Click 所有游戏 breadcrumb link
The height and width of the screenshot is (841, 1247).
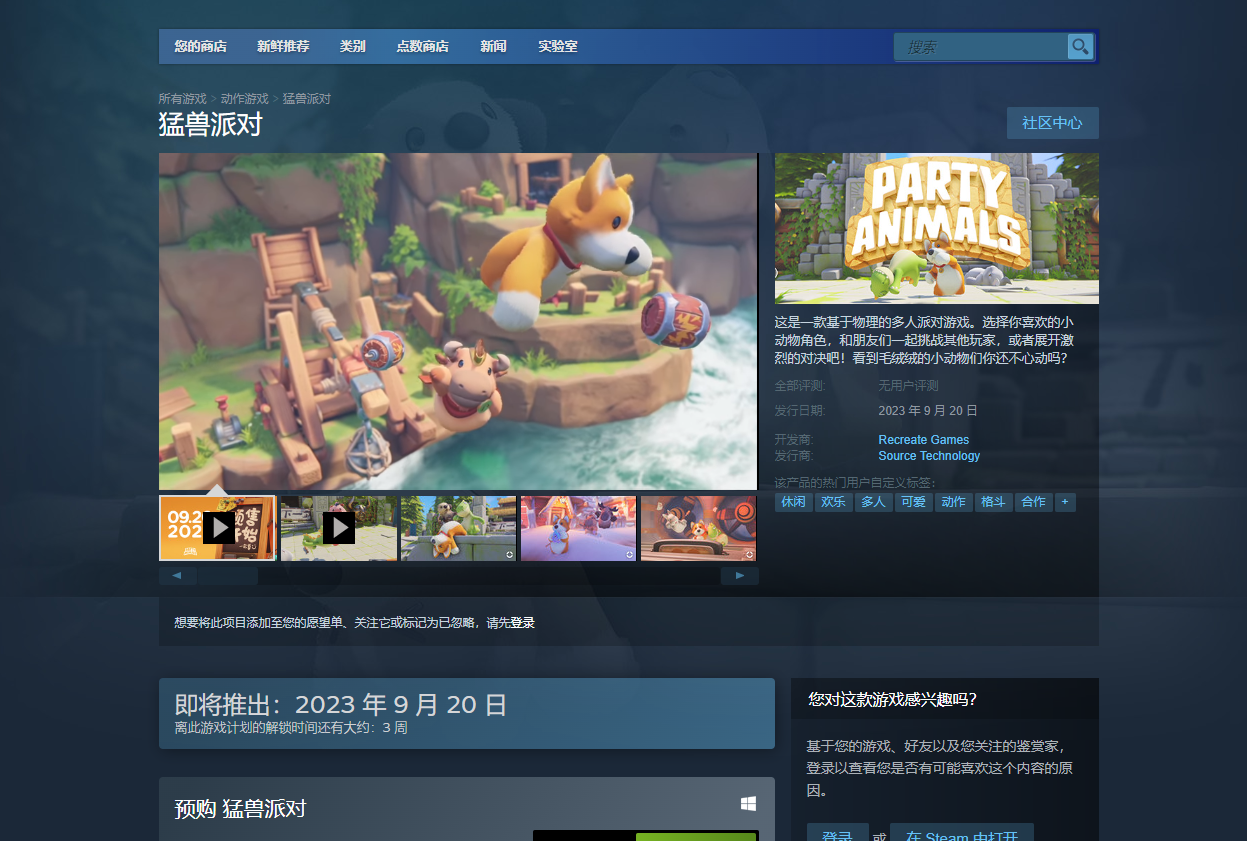click(182, 99)
